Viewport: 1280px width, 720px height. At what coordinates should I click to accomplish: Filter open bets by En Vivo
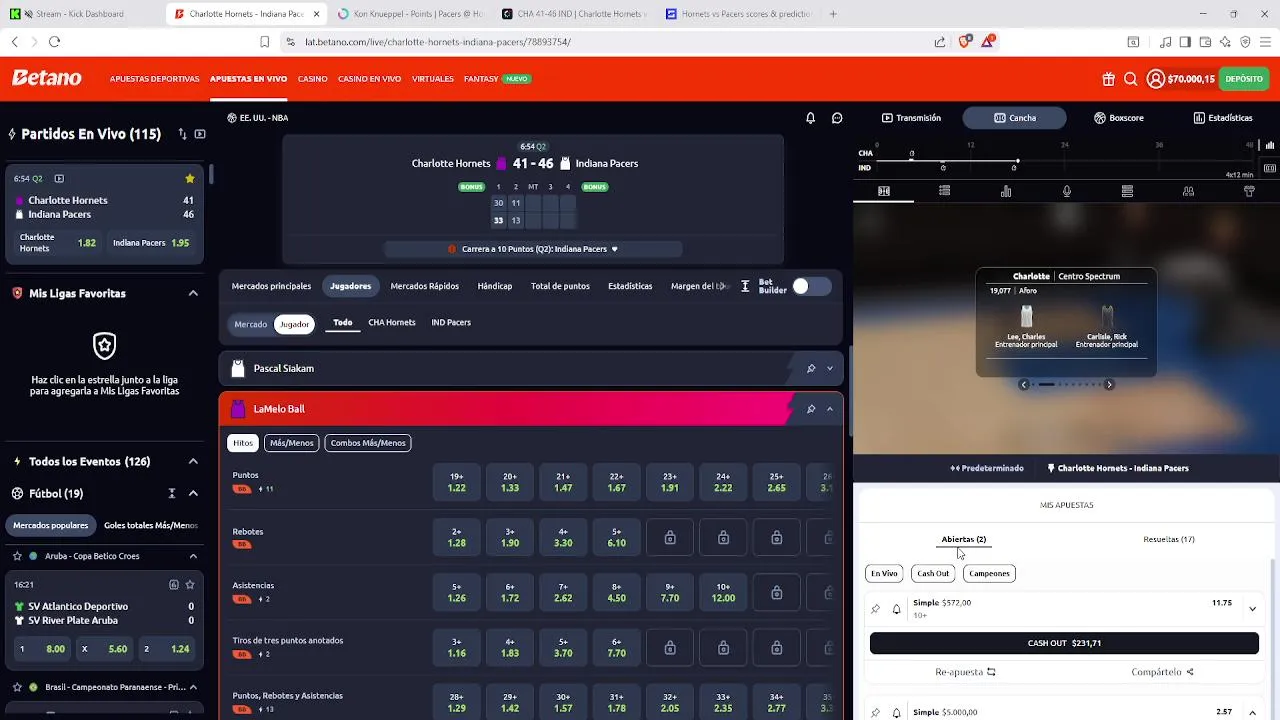(884, 573)
